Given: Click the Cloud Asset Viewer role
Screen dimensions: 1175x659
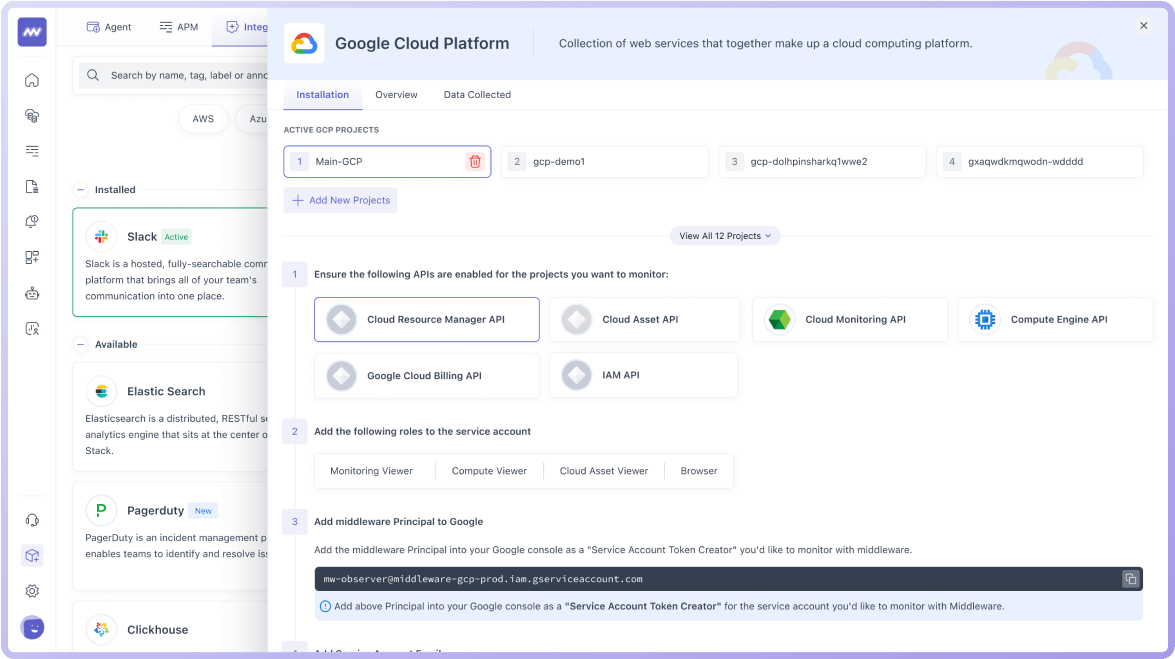Looking at the screenshot, I should point(604,471).
